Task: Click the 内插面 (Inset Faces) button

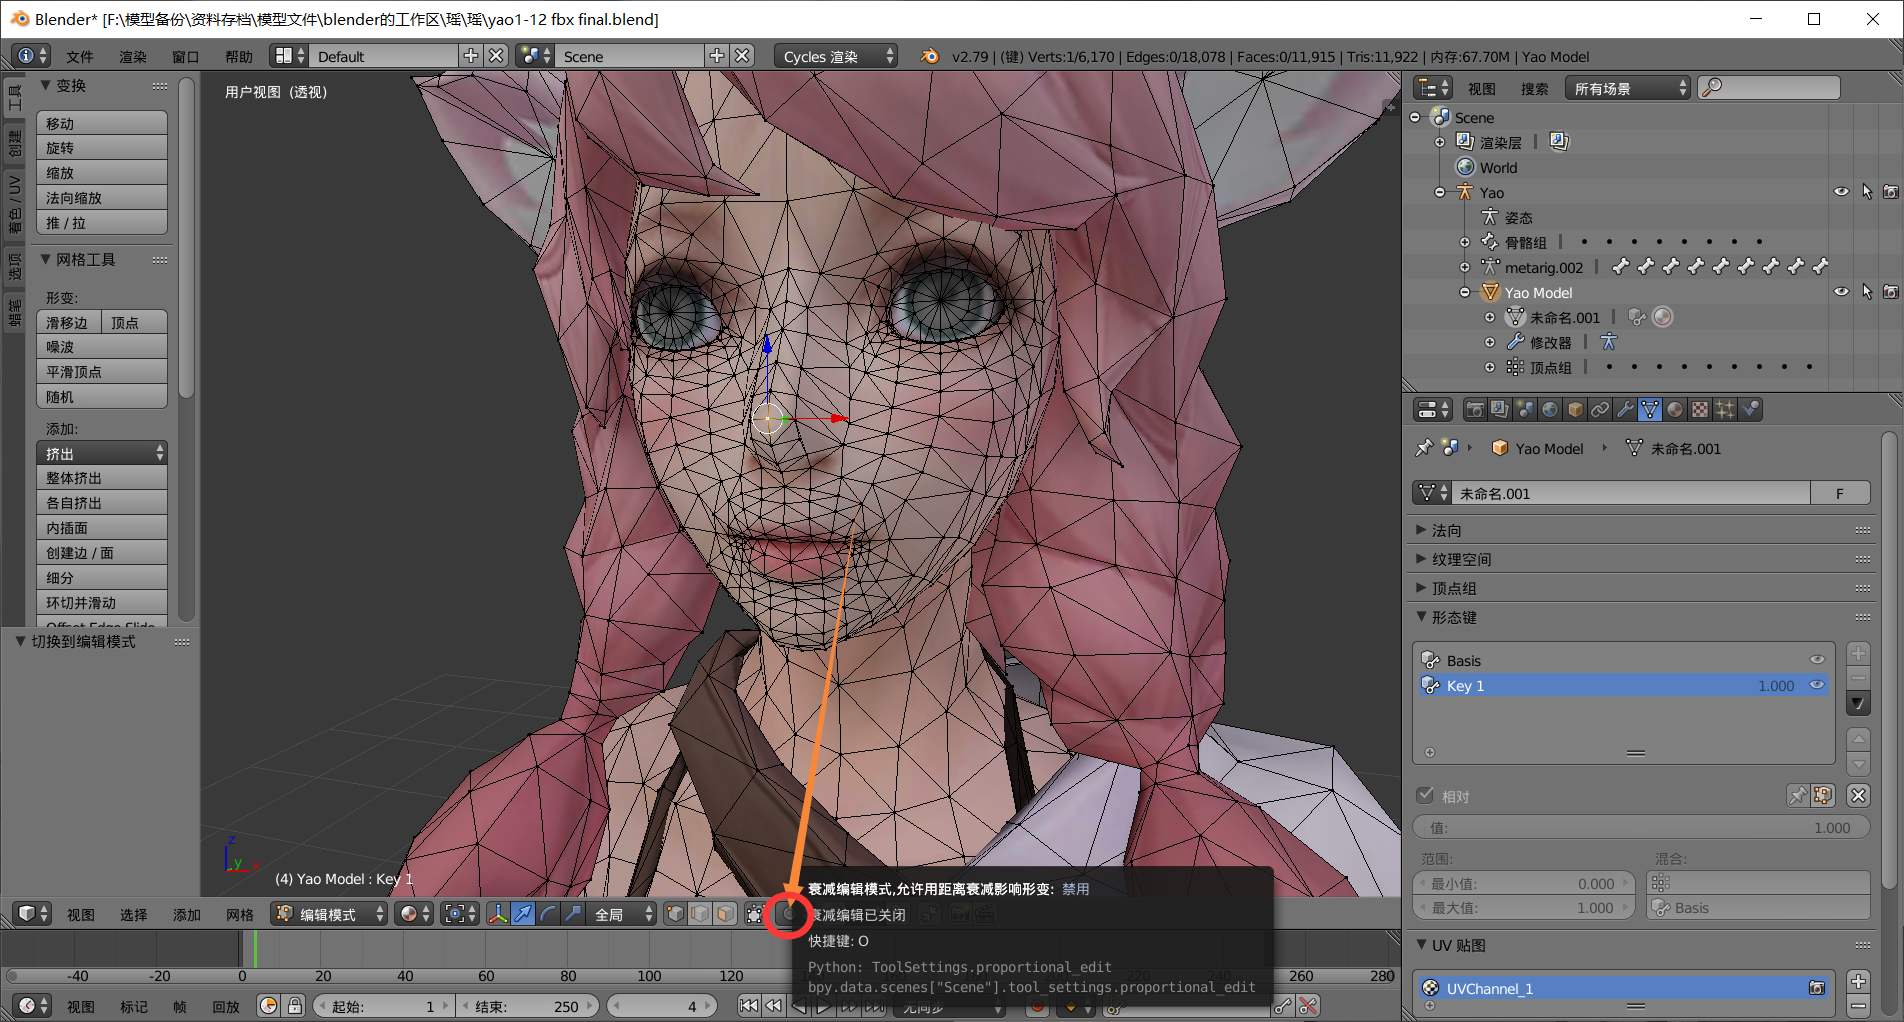Action: (102, 528)
